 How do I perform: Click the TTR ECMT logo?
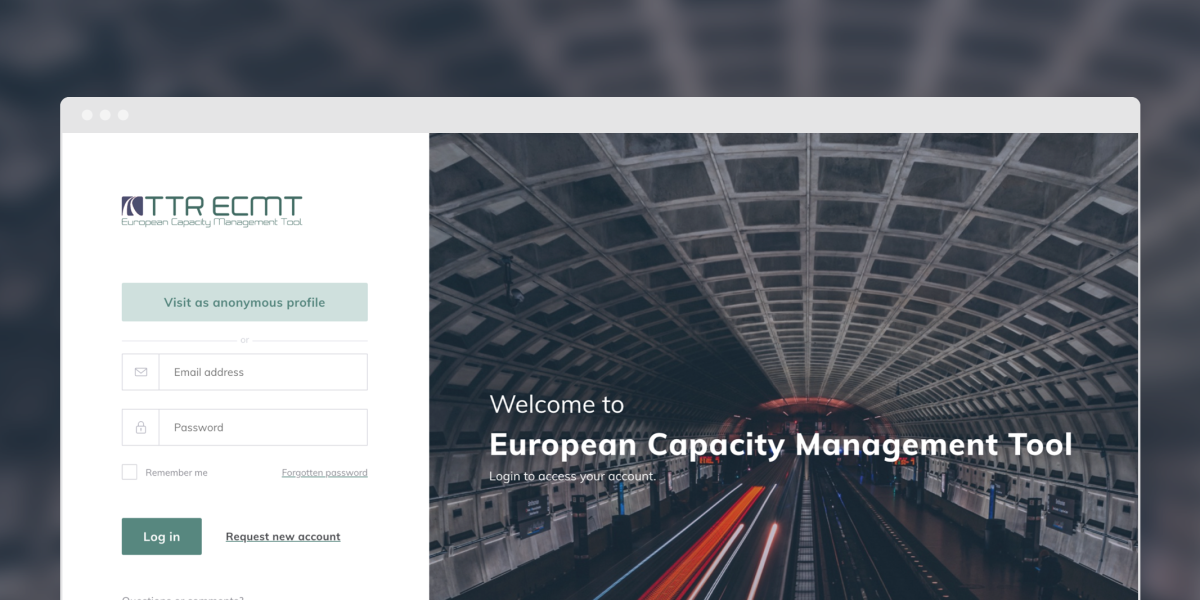(x=212, y=211)
